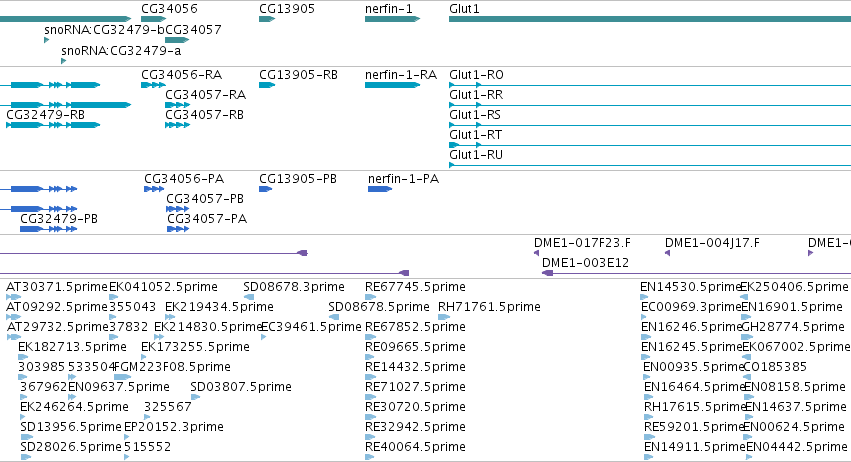Click the GM223F08.5prime EST feature
The image size is (851, 462).
pyautogui.click(x=123, y=377)
